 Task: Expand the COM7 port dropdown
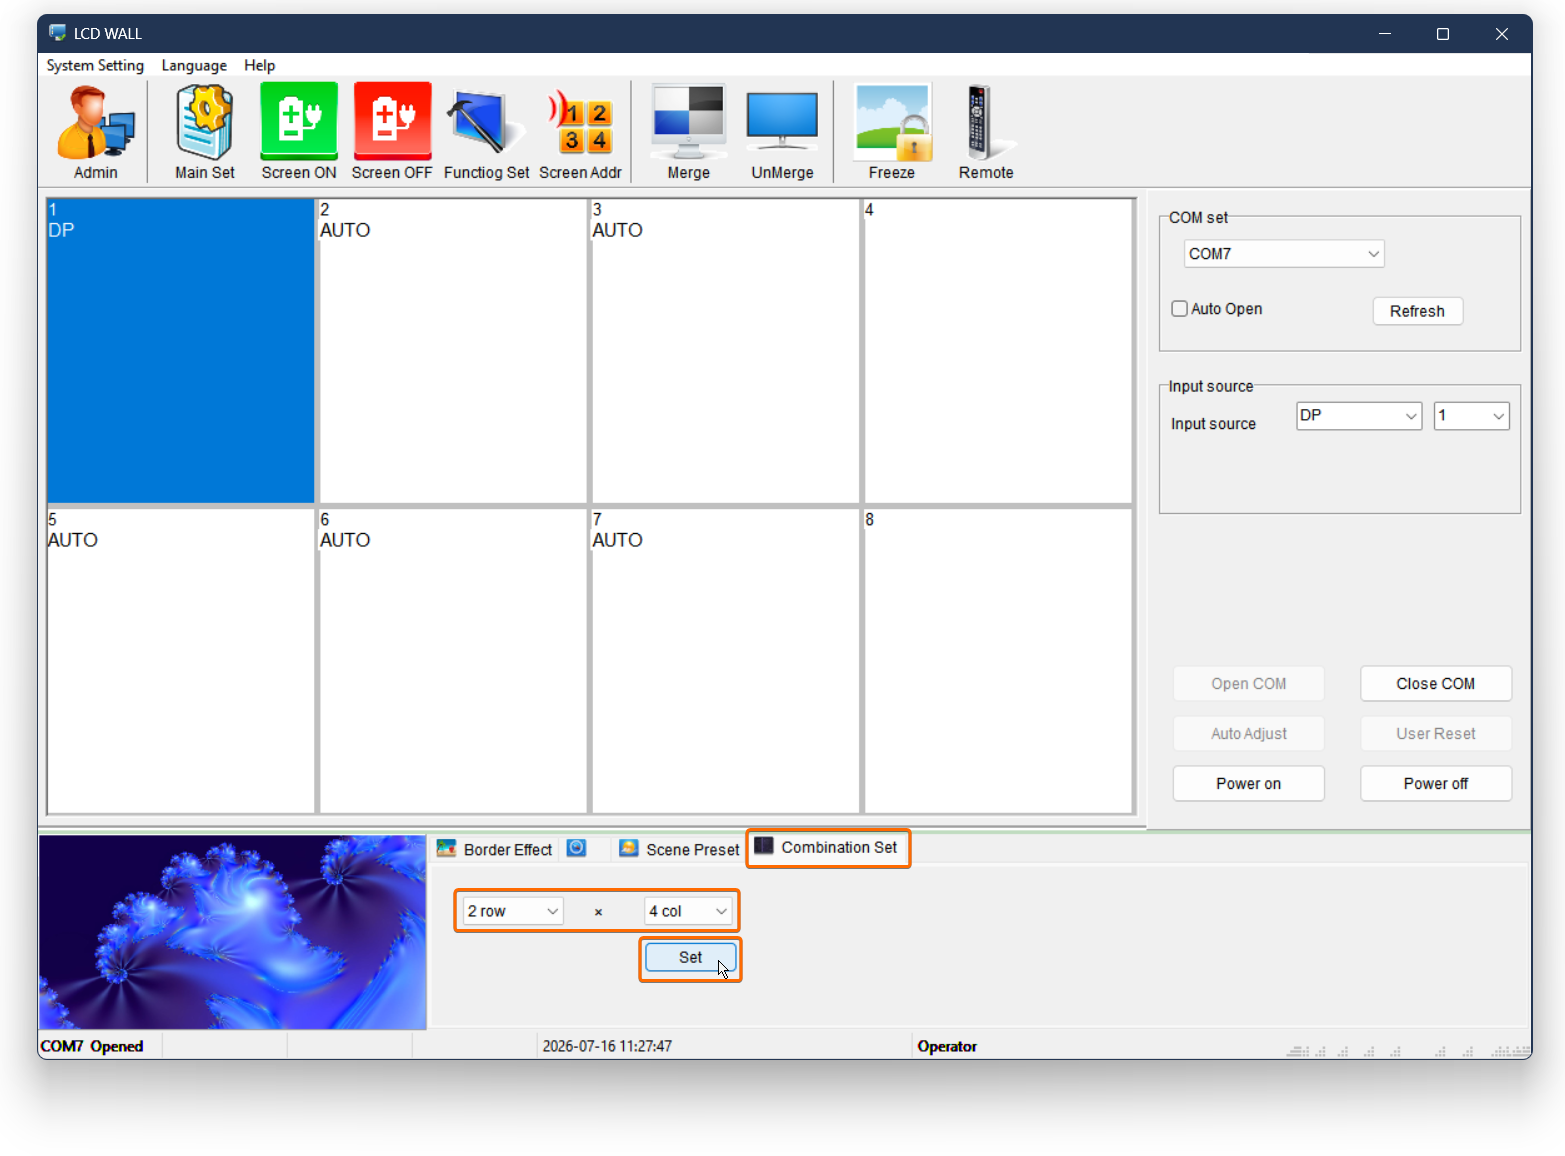click(1284, 254)
